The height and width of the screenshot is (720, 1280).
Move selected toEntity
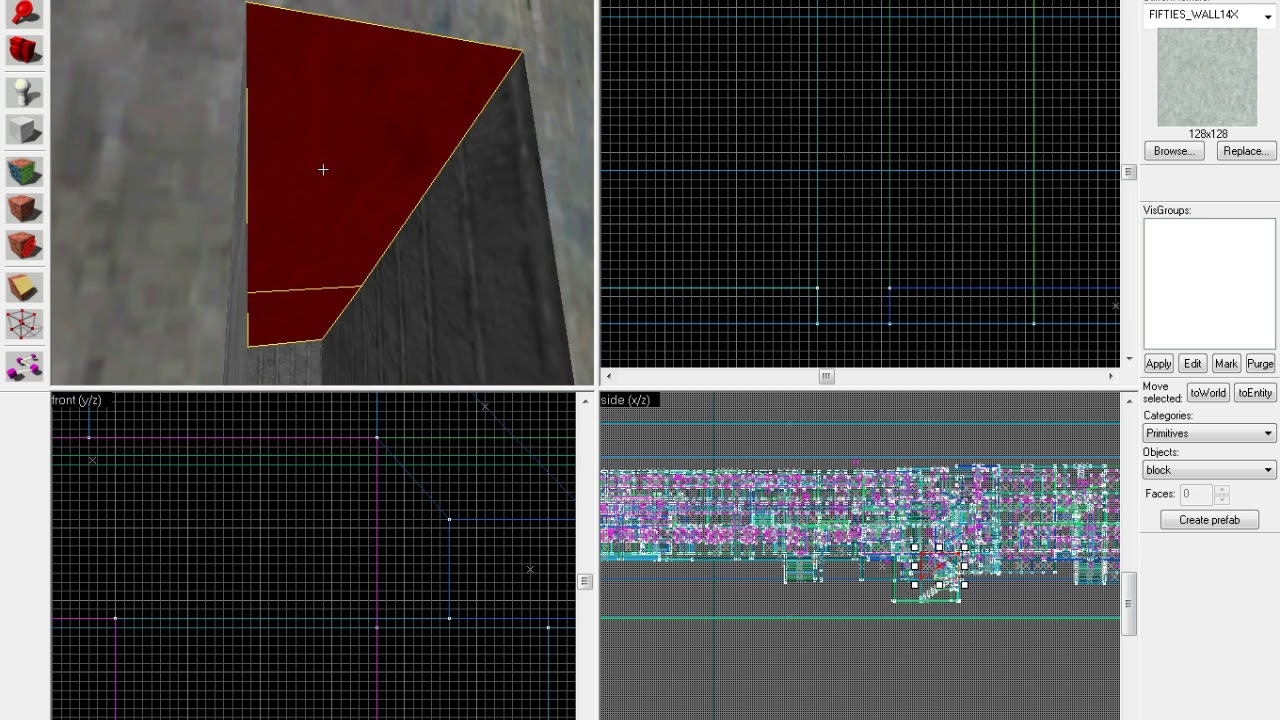point(1255,393)
